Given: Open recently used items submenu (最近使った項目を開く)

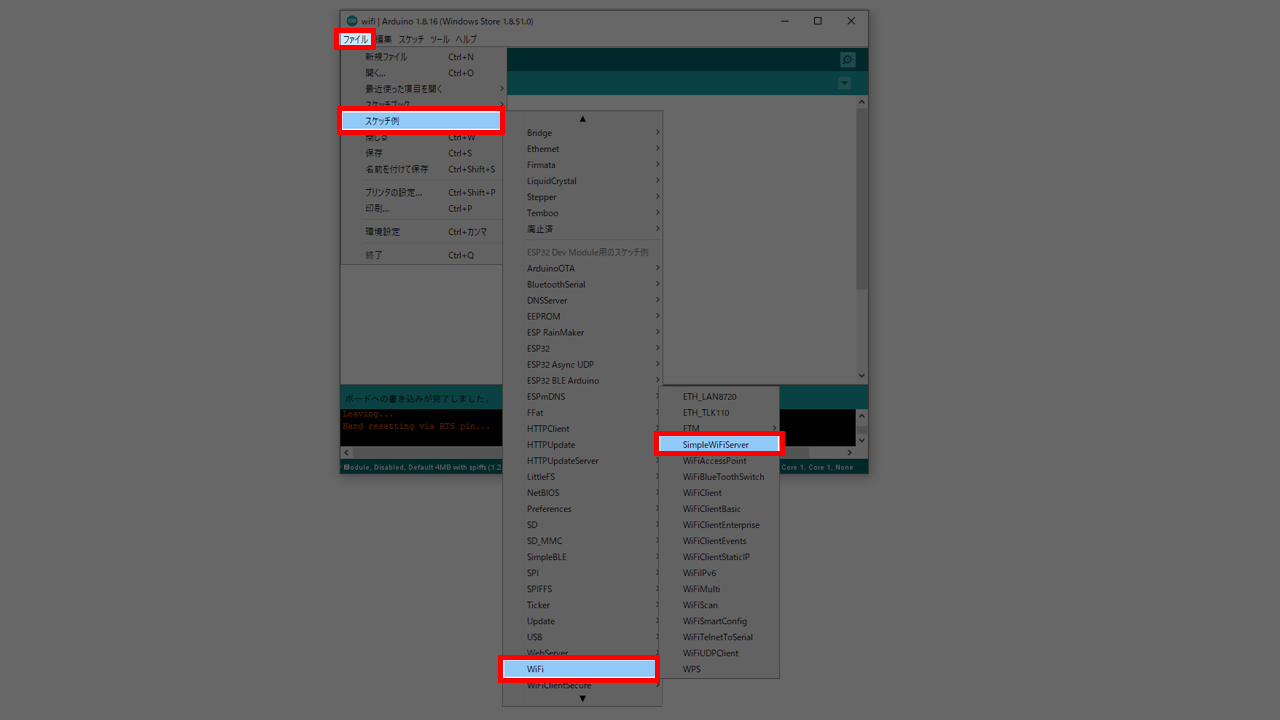Looking at the screenshot, I should click(x=422, y=89).
